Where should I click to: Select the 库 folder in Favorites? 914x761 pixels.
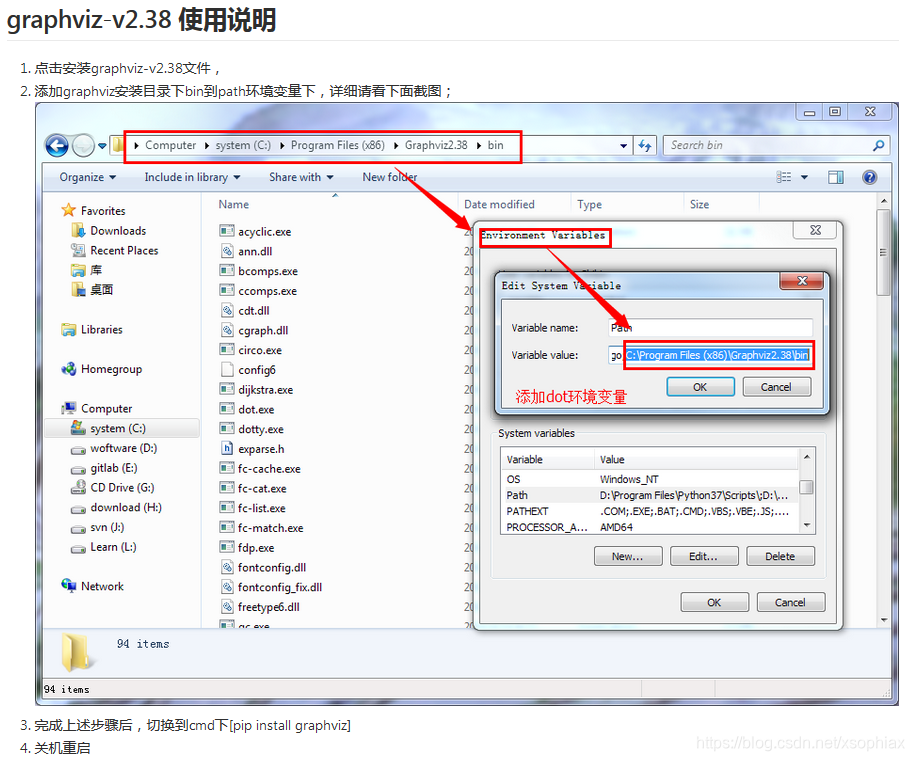pos(86,270)
